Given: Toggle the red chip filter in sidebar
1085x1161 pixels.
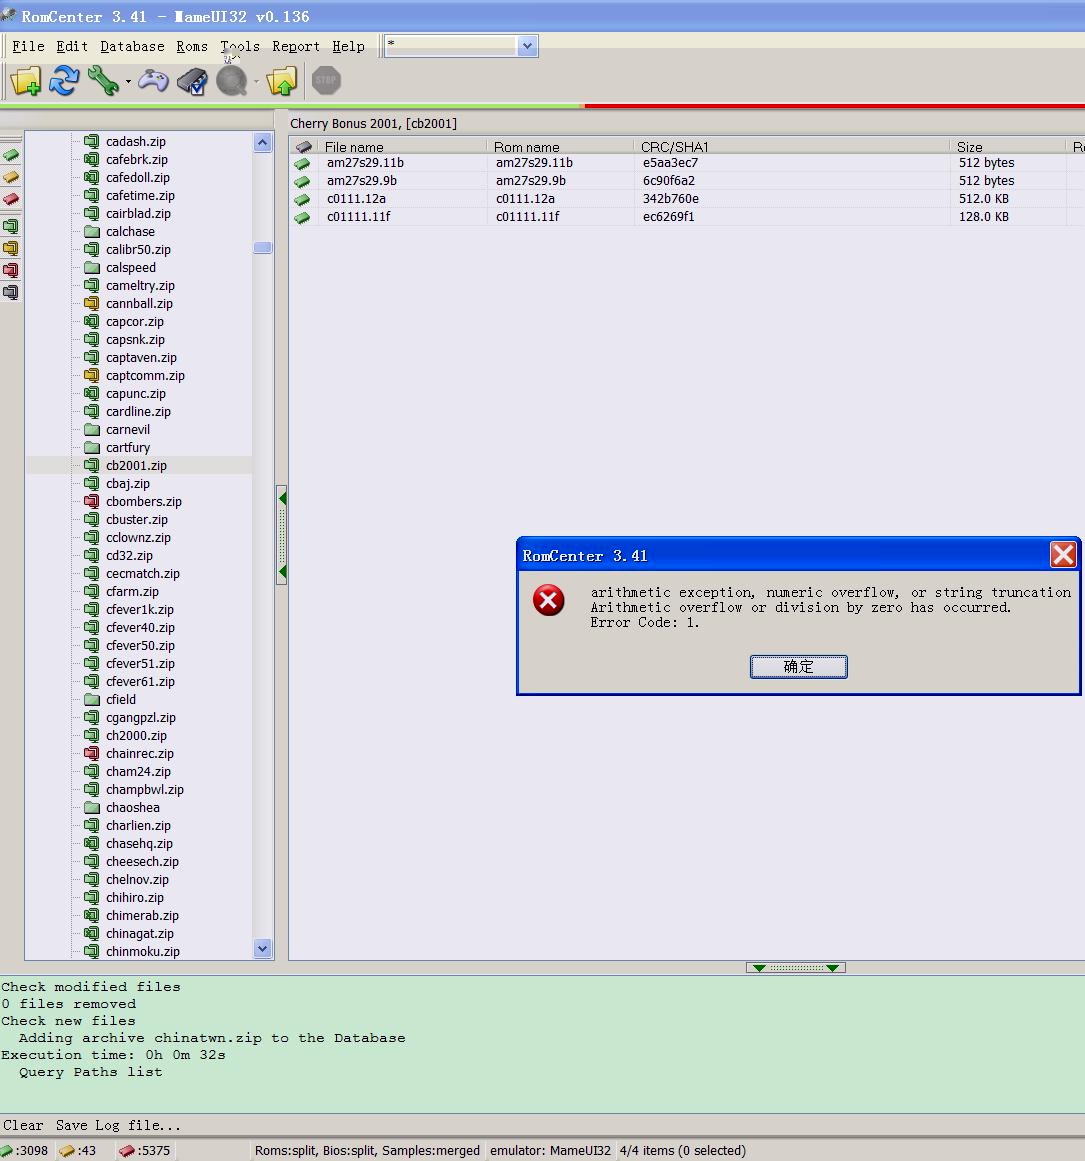Looking at the screenshot, I should pos(11,199).
